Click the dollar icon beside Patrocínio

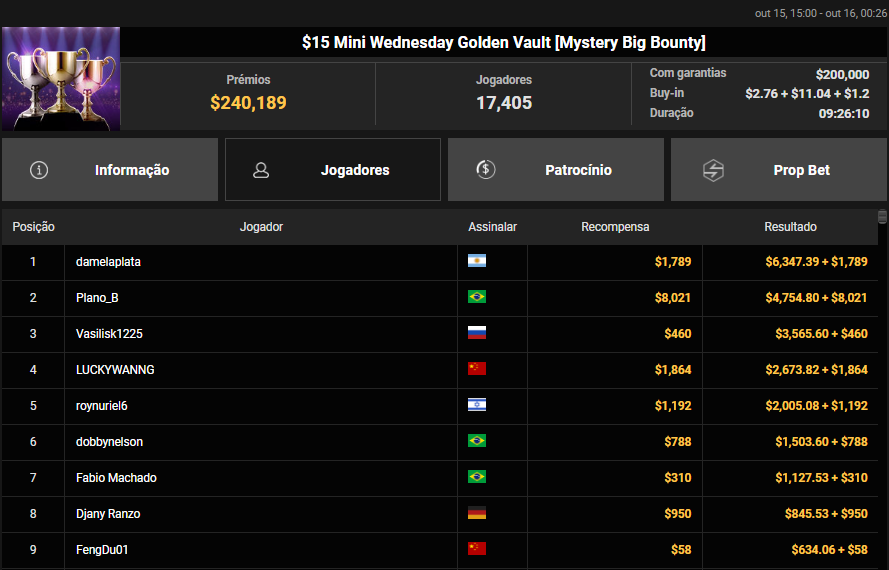click(x=485, y=170)
